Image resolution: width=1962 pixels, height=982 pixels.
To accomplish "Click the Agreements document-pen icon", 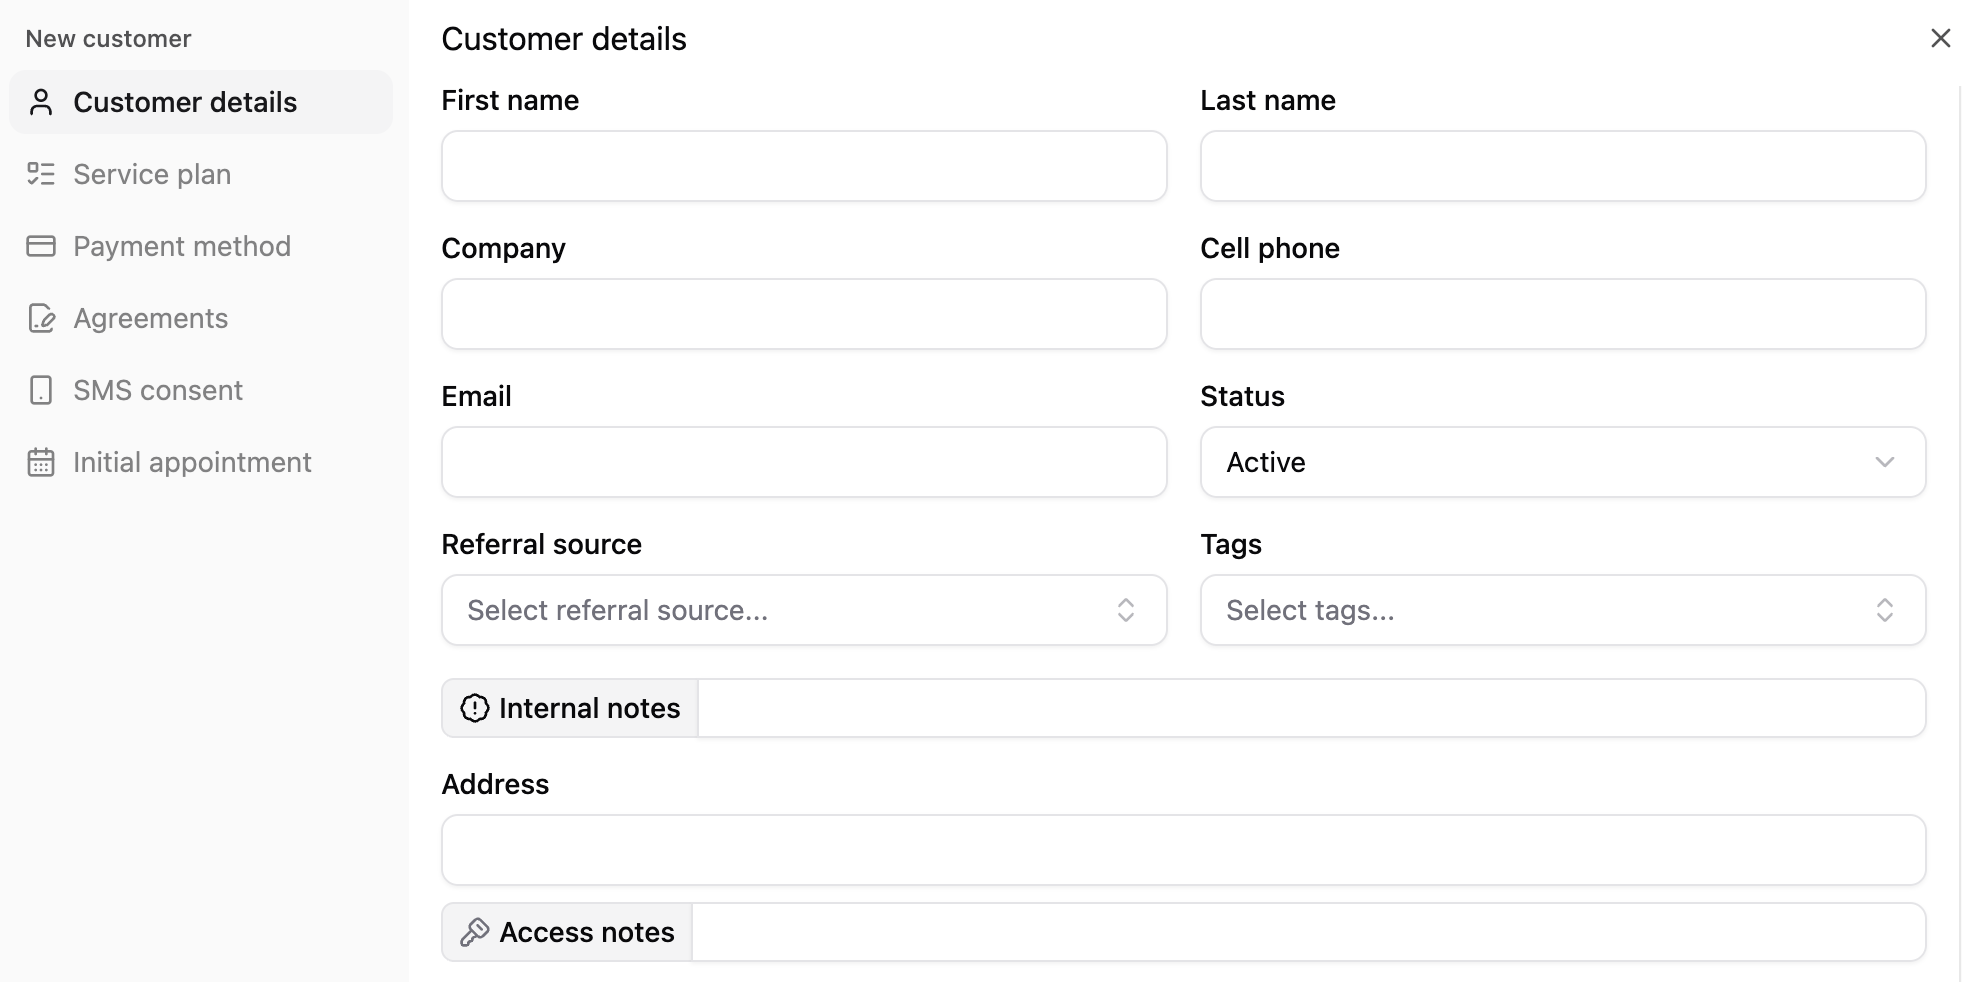I will point(41,318).
